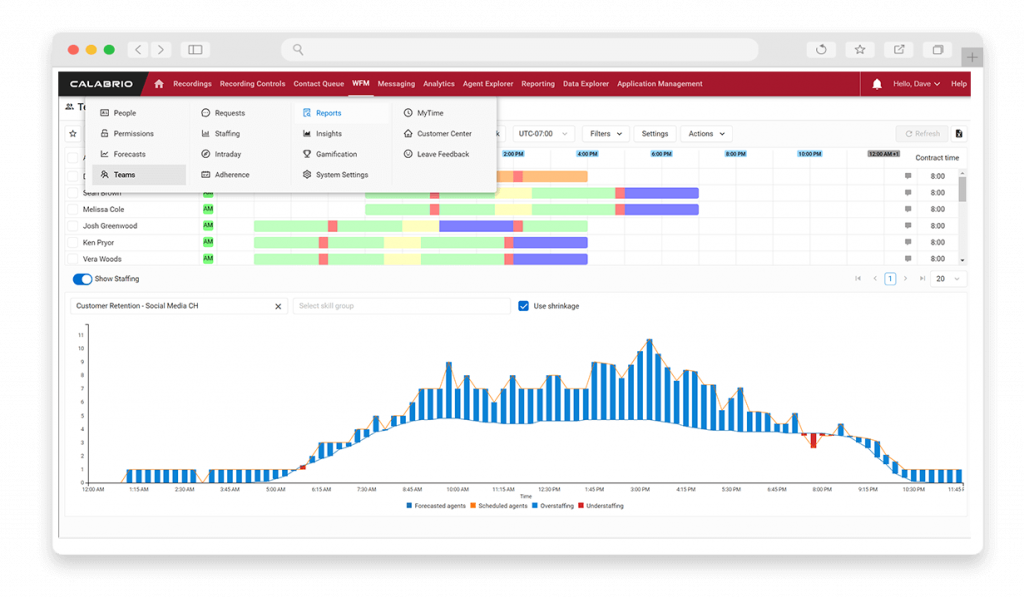Click the System Settings icon in the WFM menu

[x=307, y=174]
